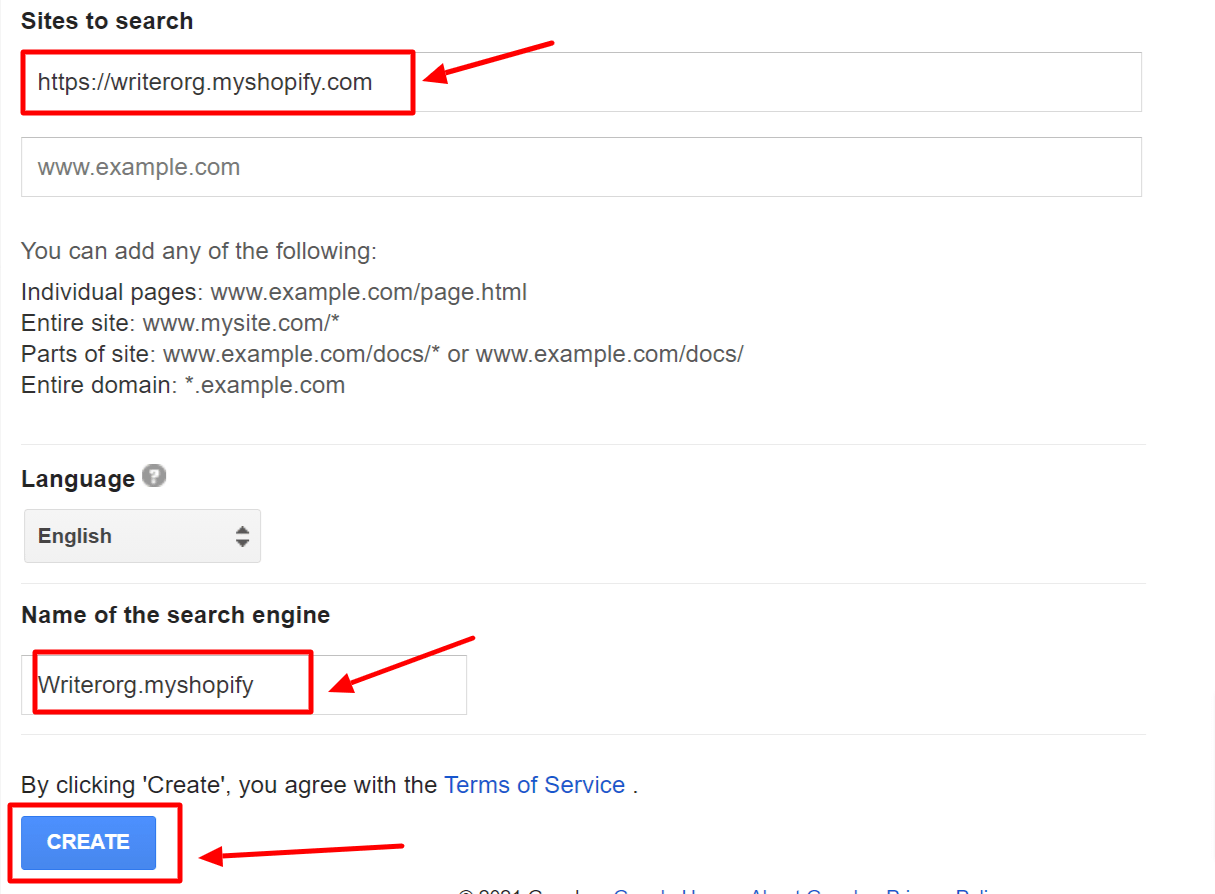This screenshot has width=1215, height=894.
Task: Select a different language from the combo box
Action: pos(142,536)
